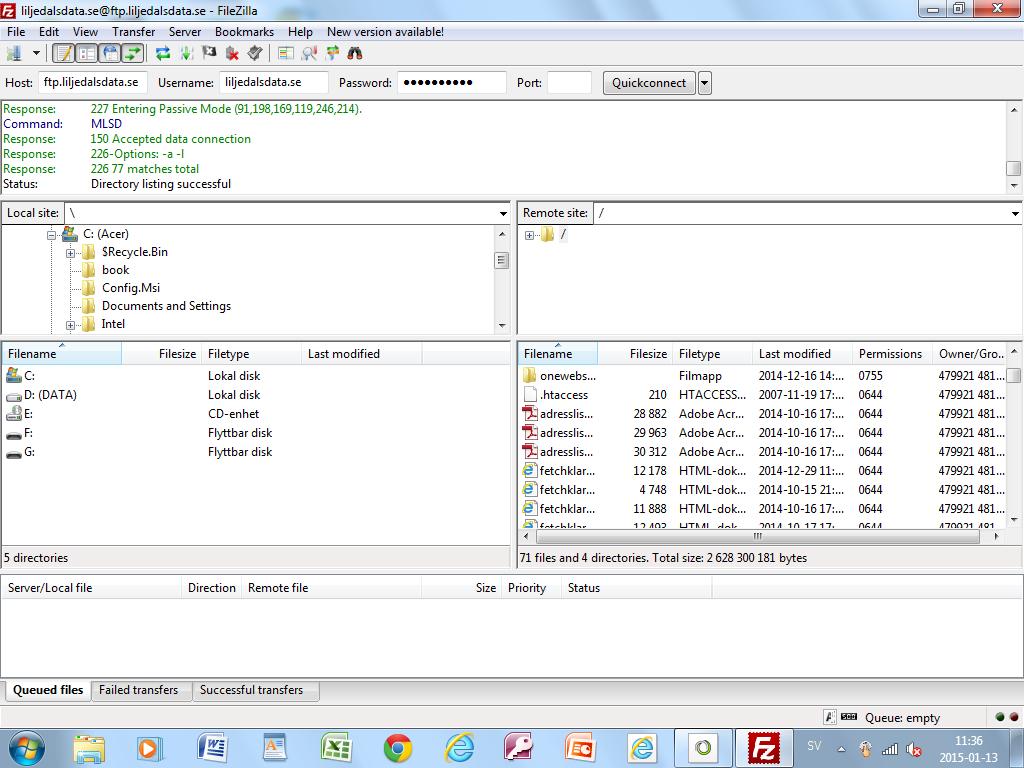Click the Quickconnect button
Viewport: 1024px width, 768px height.
[x=648, y=83]
